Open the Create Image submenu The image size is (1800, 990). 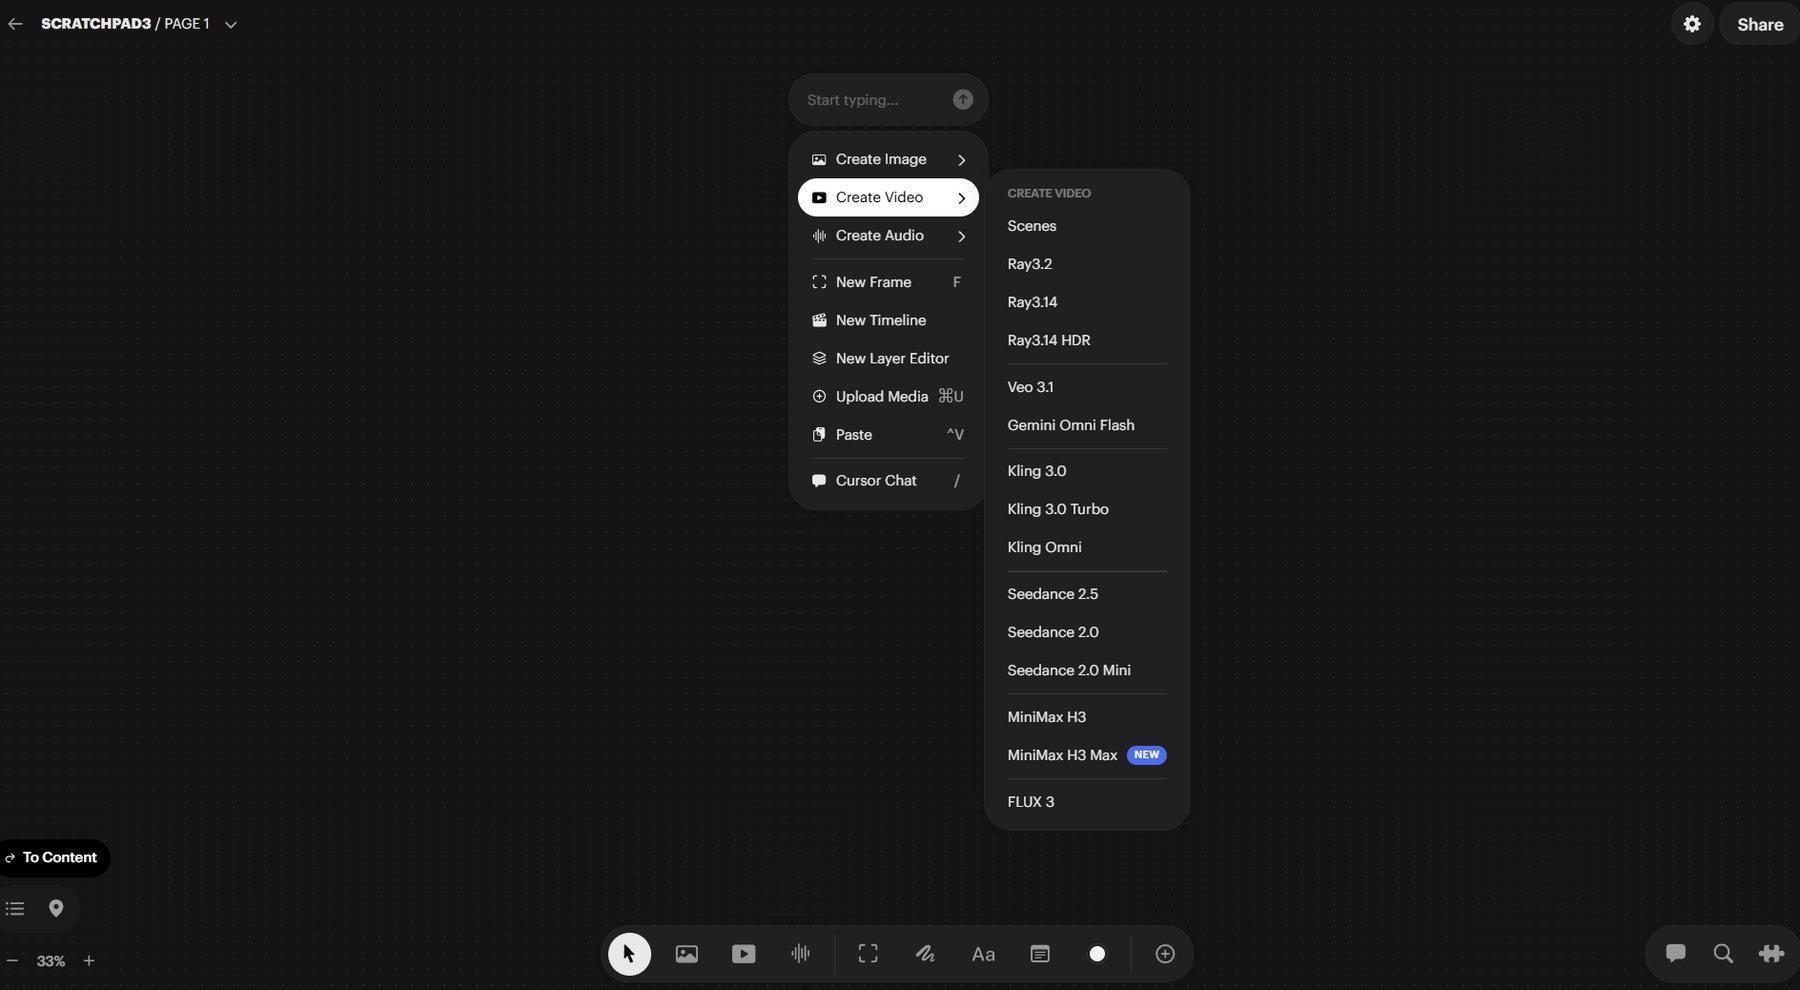tap(888, 160)
